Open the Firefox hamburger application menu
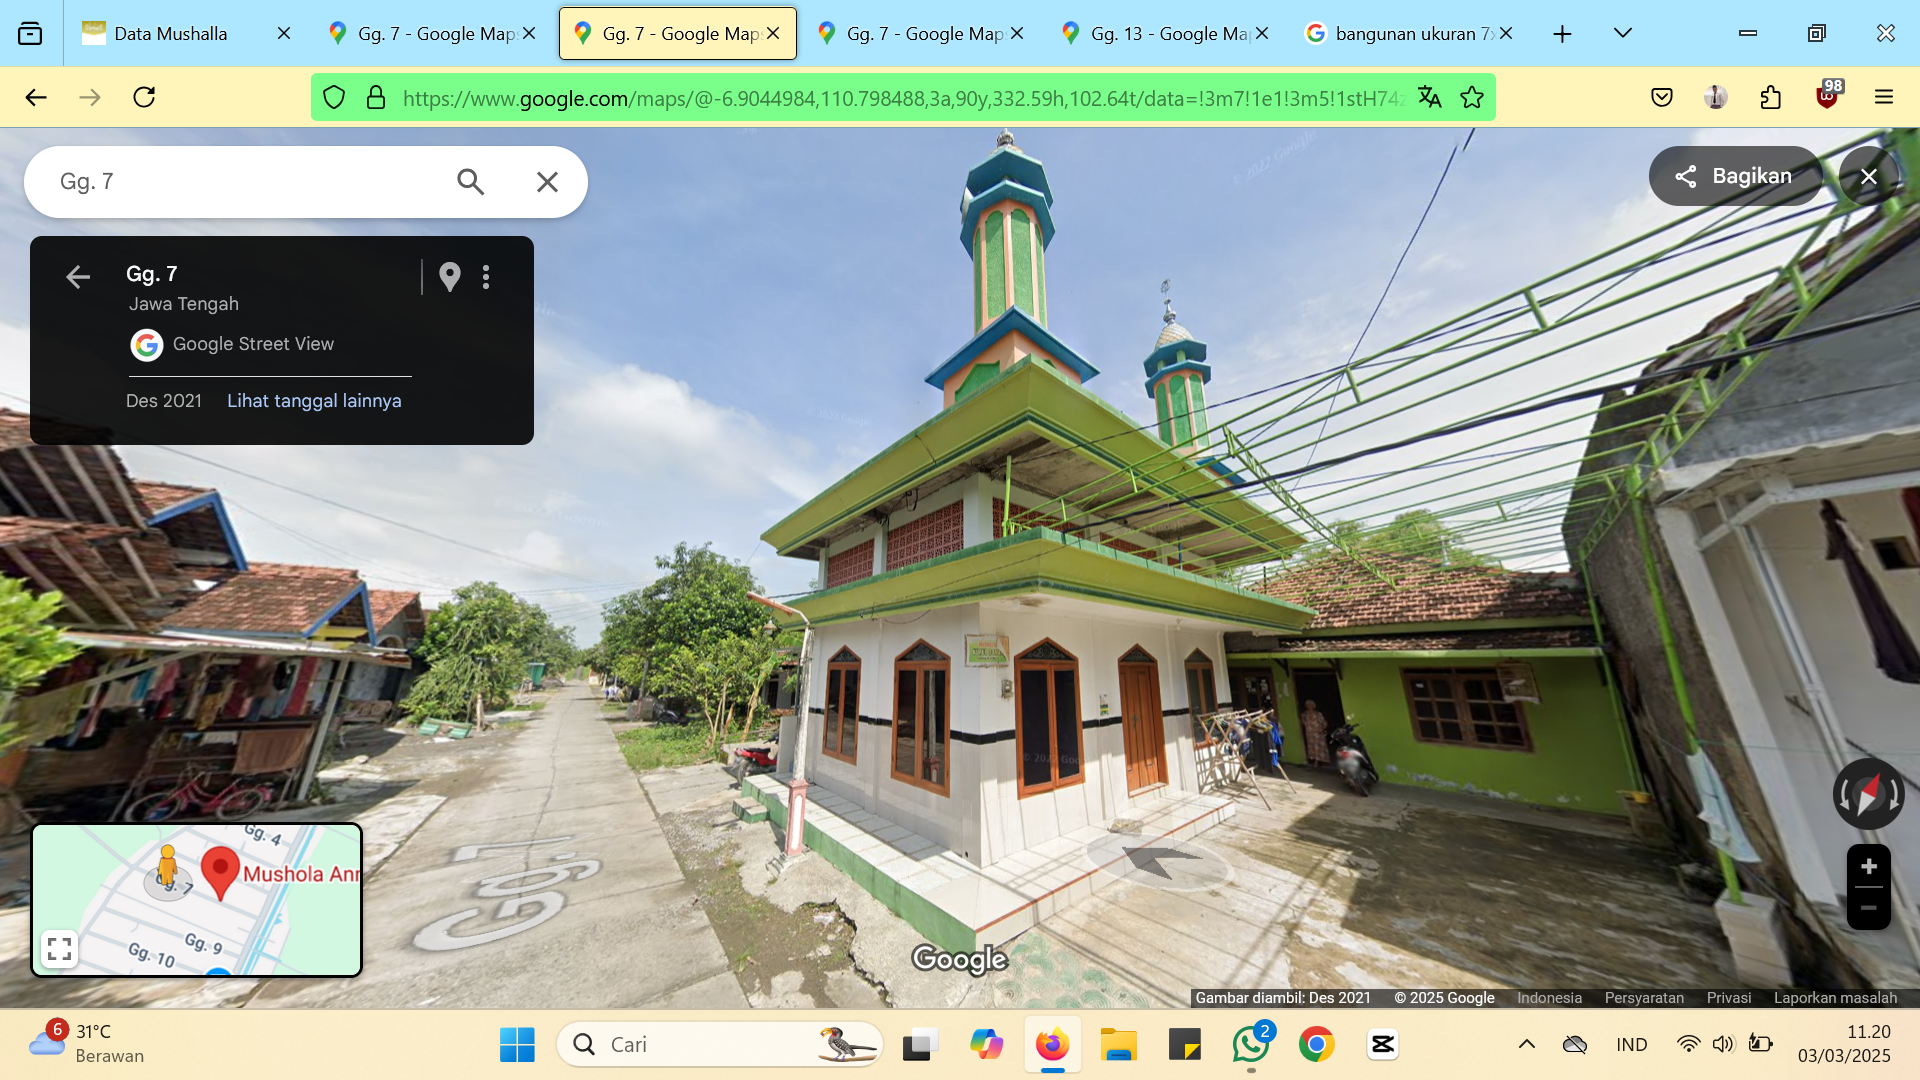Image resolution: width=1920 pixels, height=1080 pixels. click(1884, 97)
